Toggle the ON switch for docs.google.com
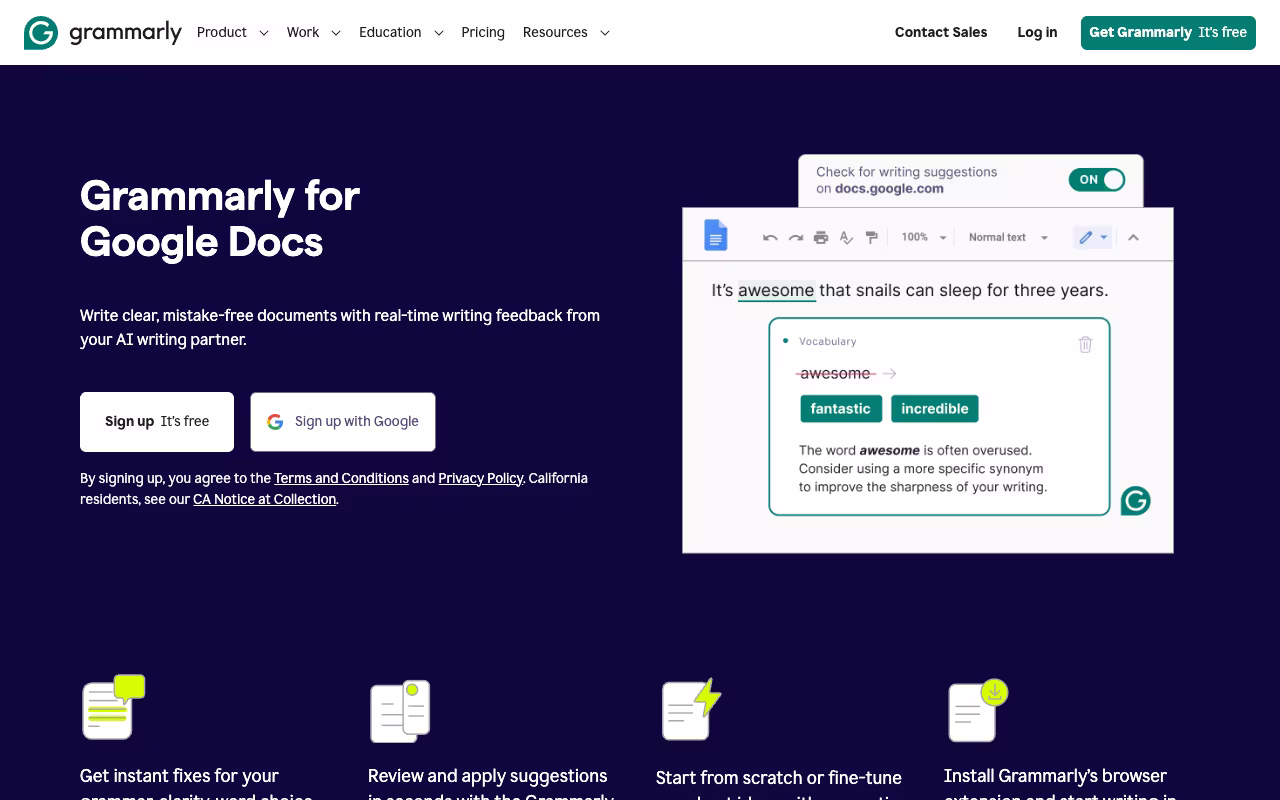Viewport: 1280px width, 800px height. click(1097, 180)
